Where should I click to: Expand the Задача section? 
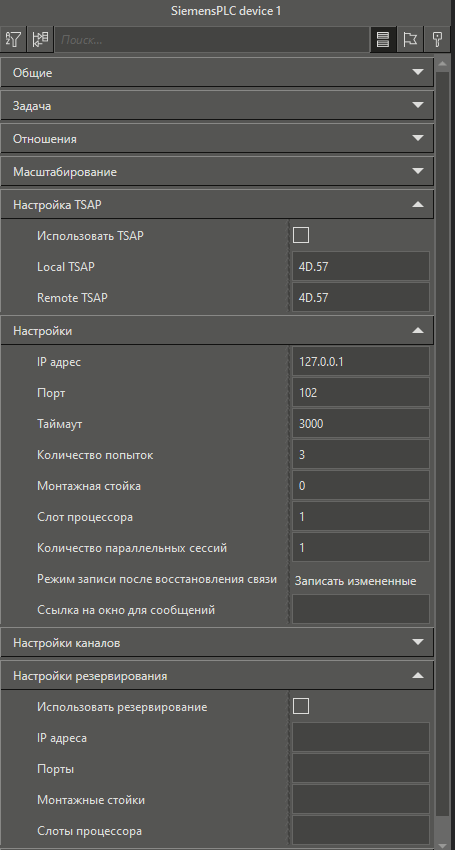pyautogui.click(x=217, y=106)
